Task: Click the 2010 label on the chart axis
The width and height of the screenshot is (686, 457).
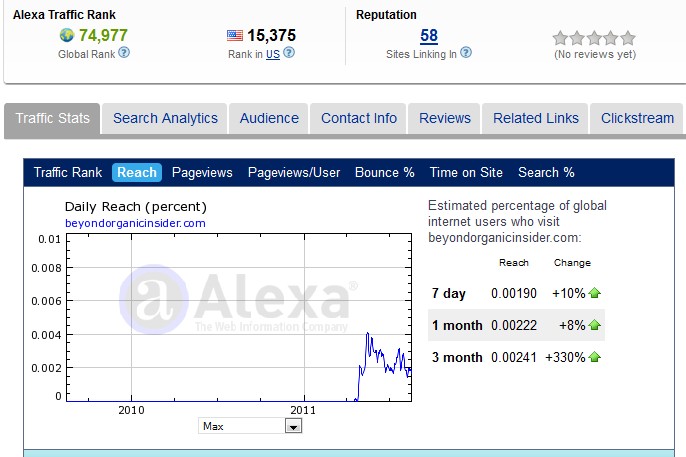Action: tap(131, 410)
